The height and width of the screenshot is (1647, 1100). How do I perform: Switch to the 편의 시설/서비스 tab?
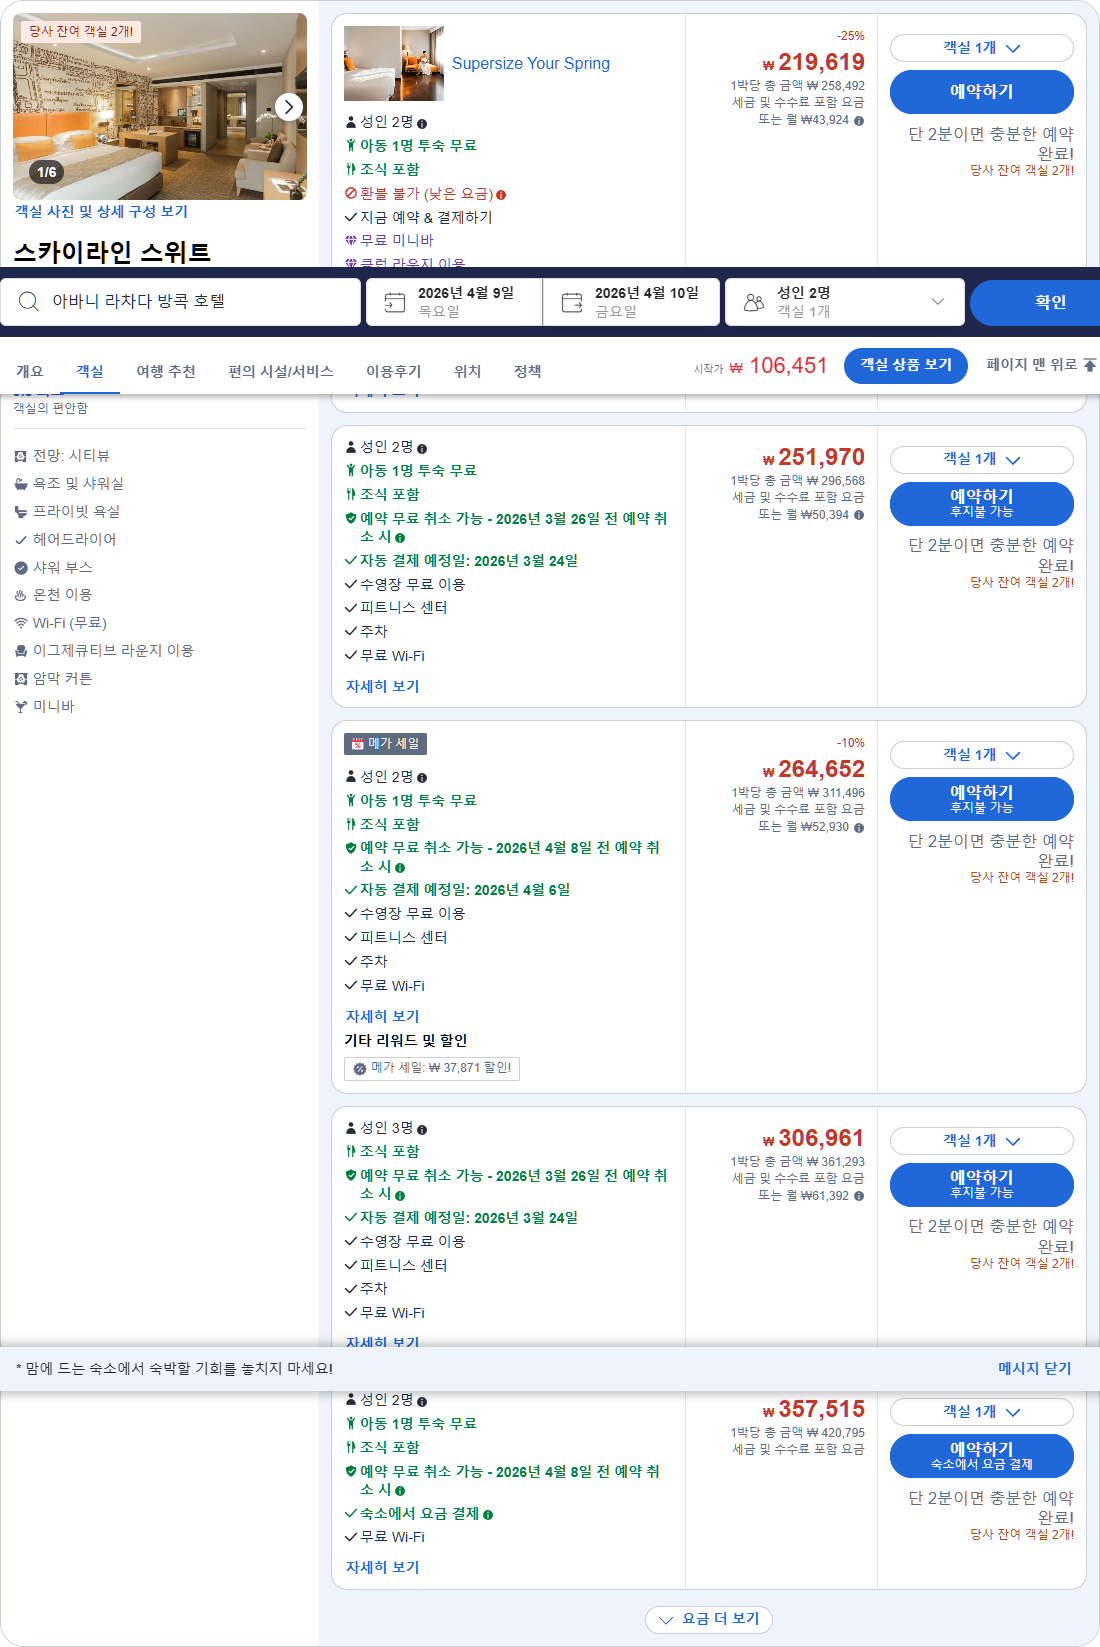(x=281, y=371)
